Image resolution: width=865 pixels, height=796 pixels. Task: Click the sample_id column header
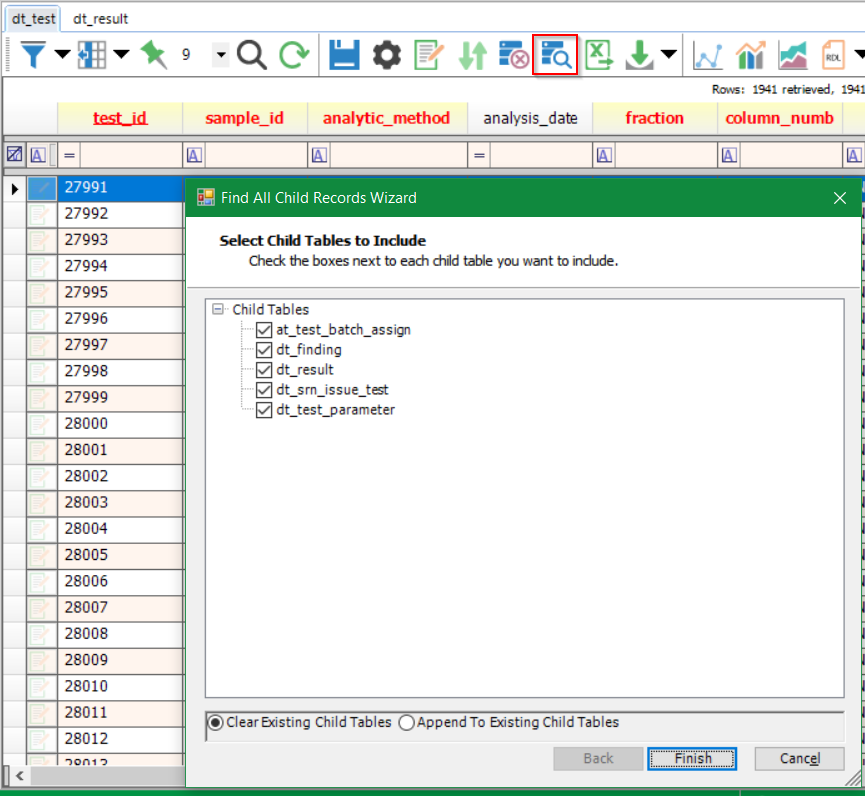(x=244, y=118)
